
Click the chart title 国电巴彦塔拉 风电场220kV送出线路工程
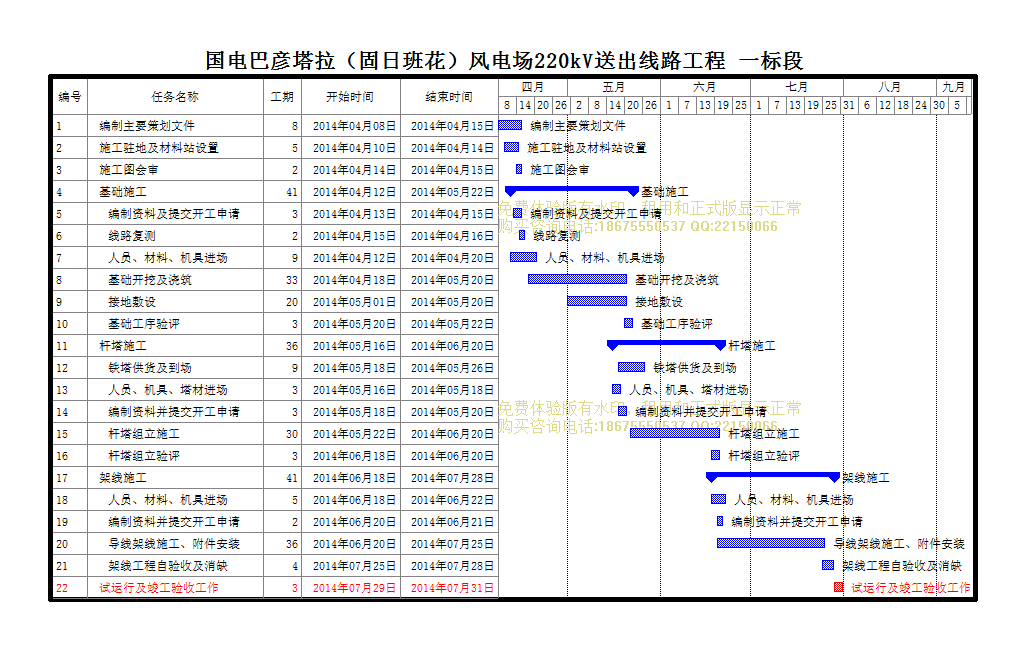(504, 61)
